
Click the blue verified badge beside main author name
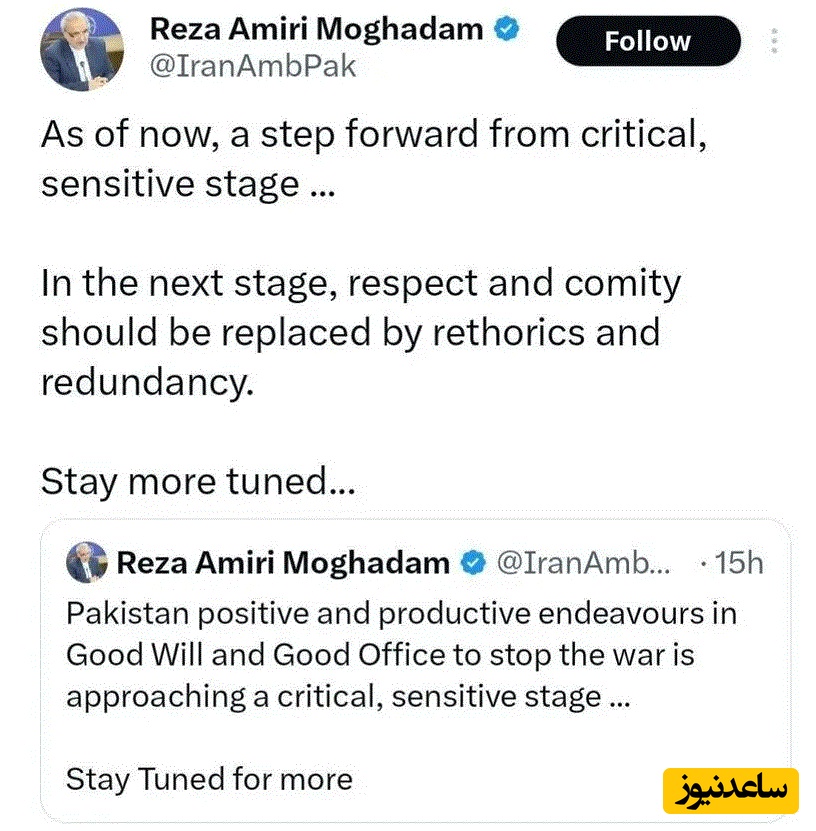(x=508, y=30)
